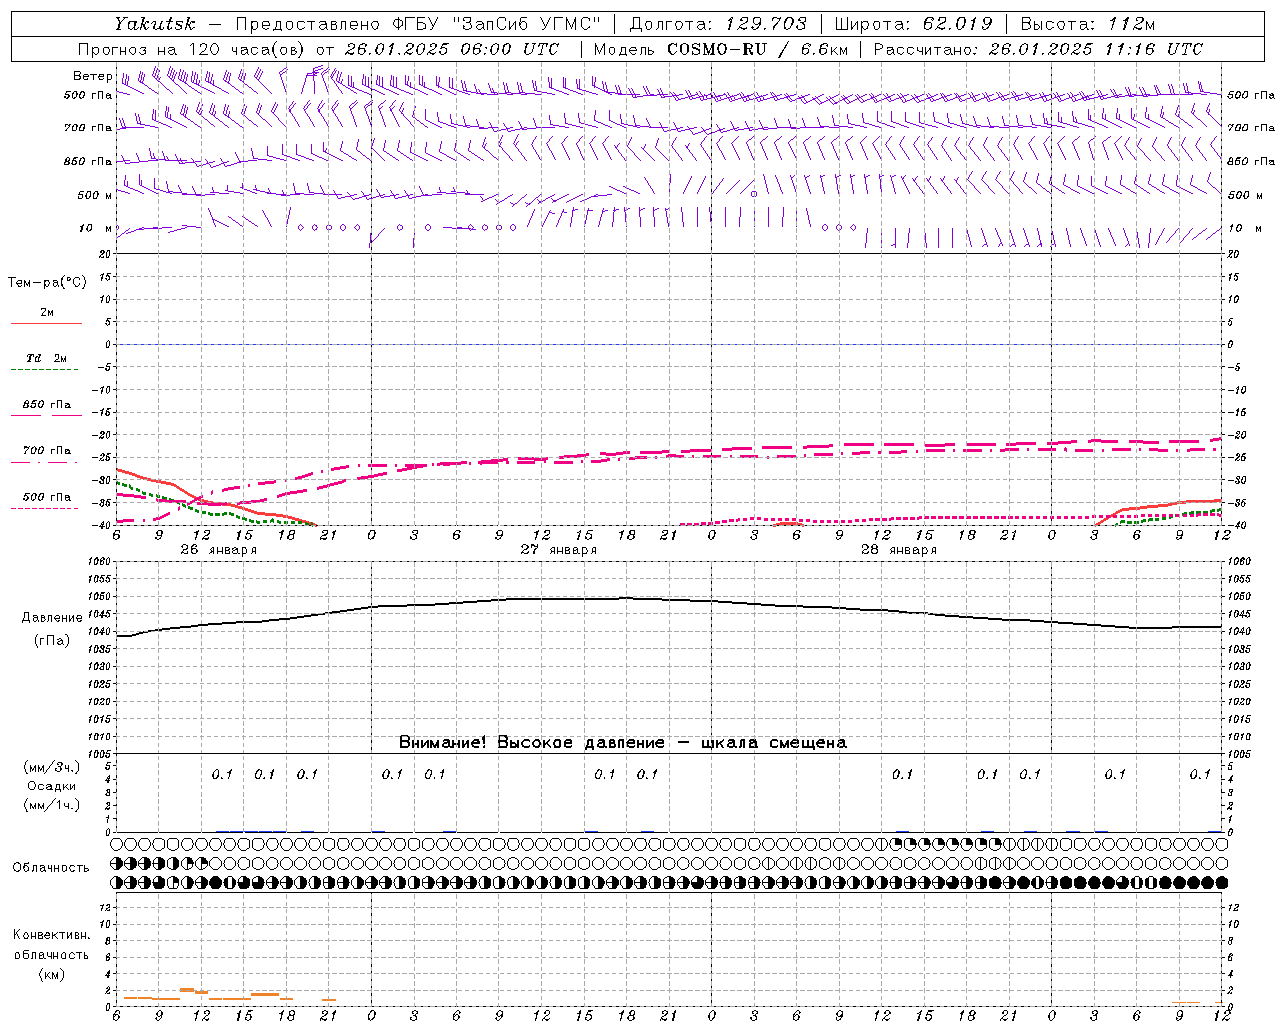This screenshot has height=1024, width=1280.
Task: Click the Давление pressure panel label
Action: point(52,618)
